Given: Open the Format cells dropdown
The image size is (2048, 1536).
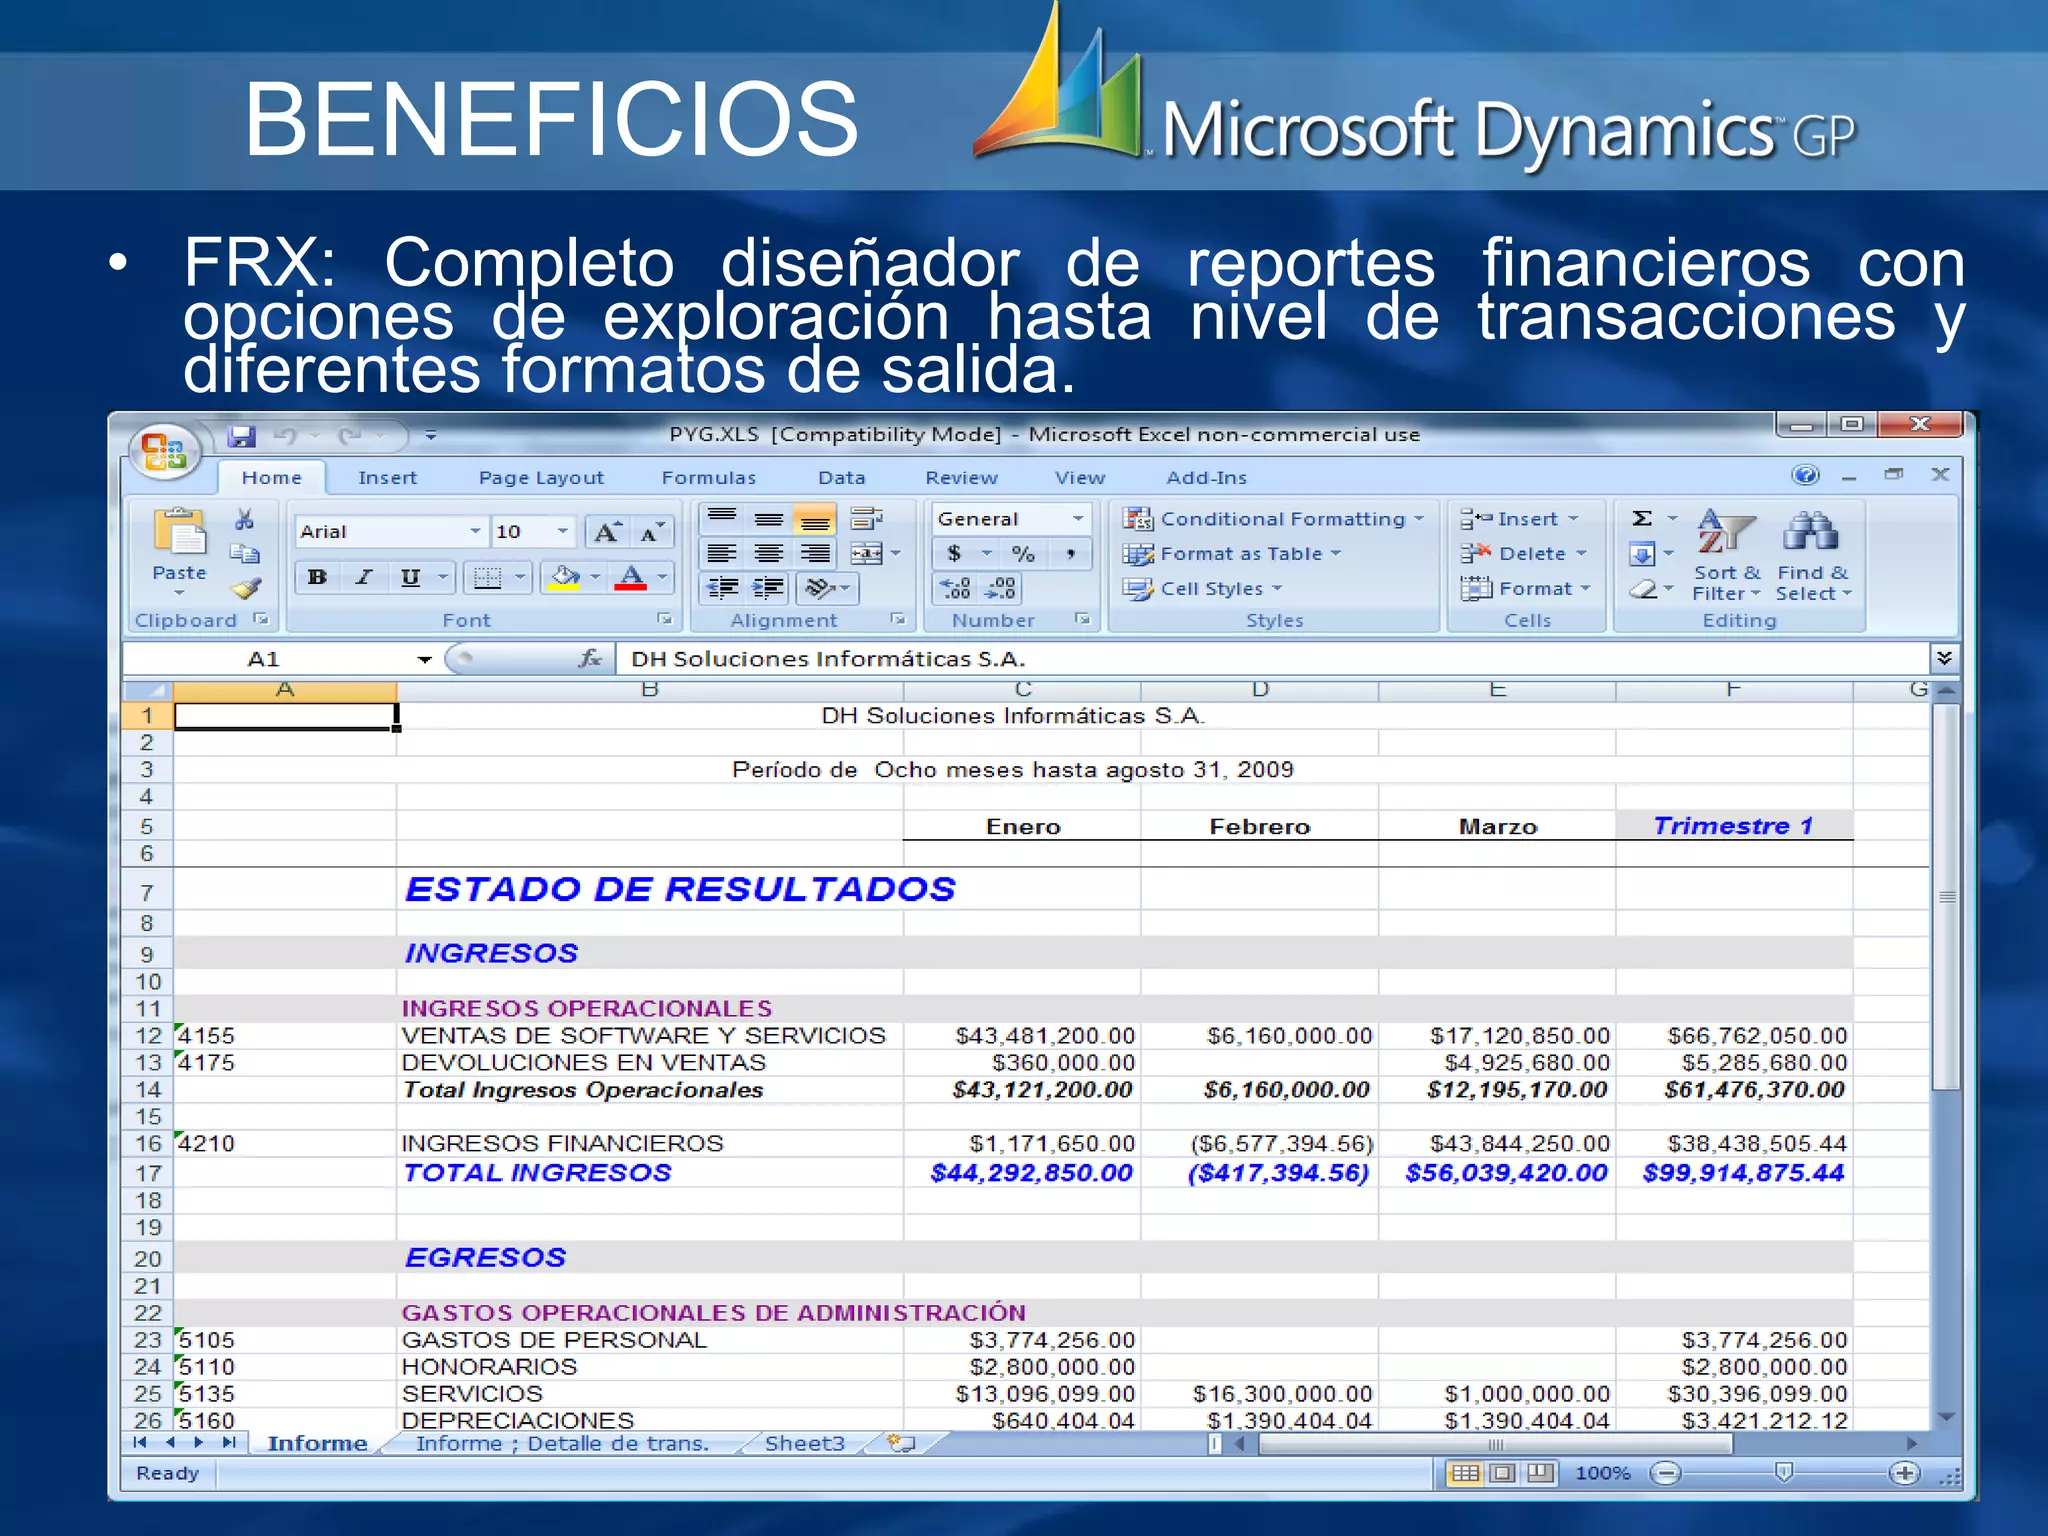Looking at the screenshot, I should pos(1526,588).
